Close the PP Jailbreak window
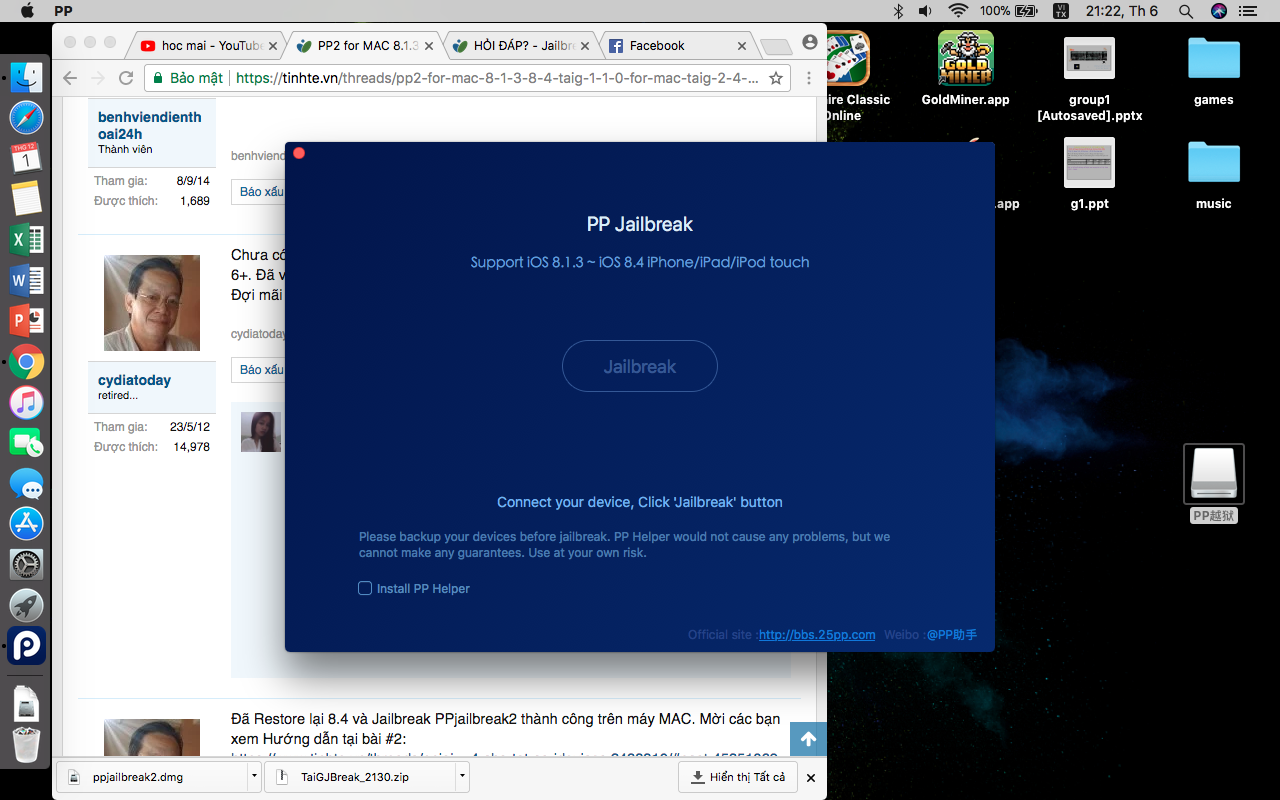 tap(299, 153)
